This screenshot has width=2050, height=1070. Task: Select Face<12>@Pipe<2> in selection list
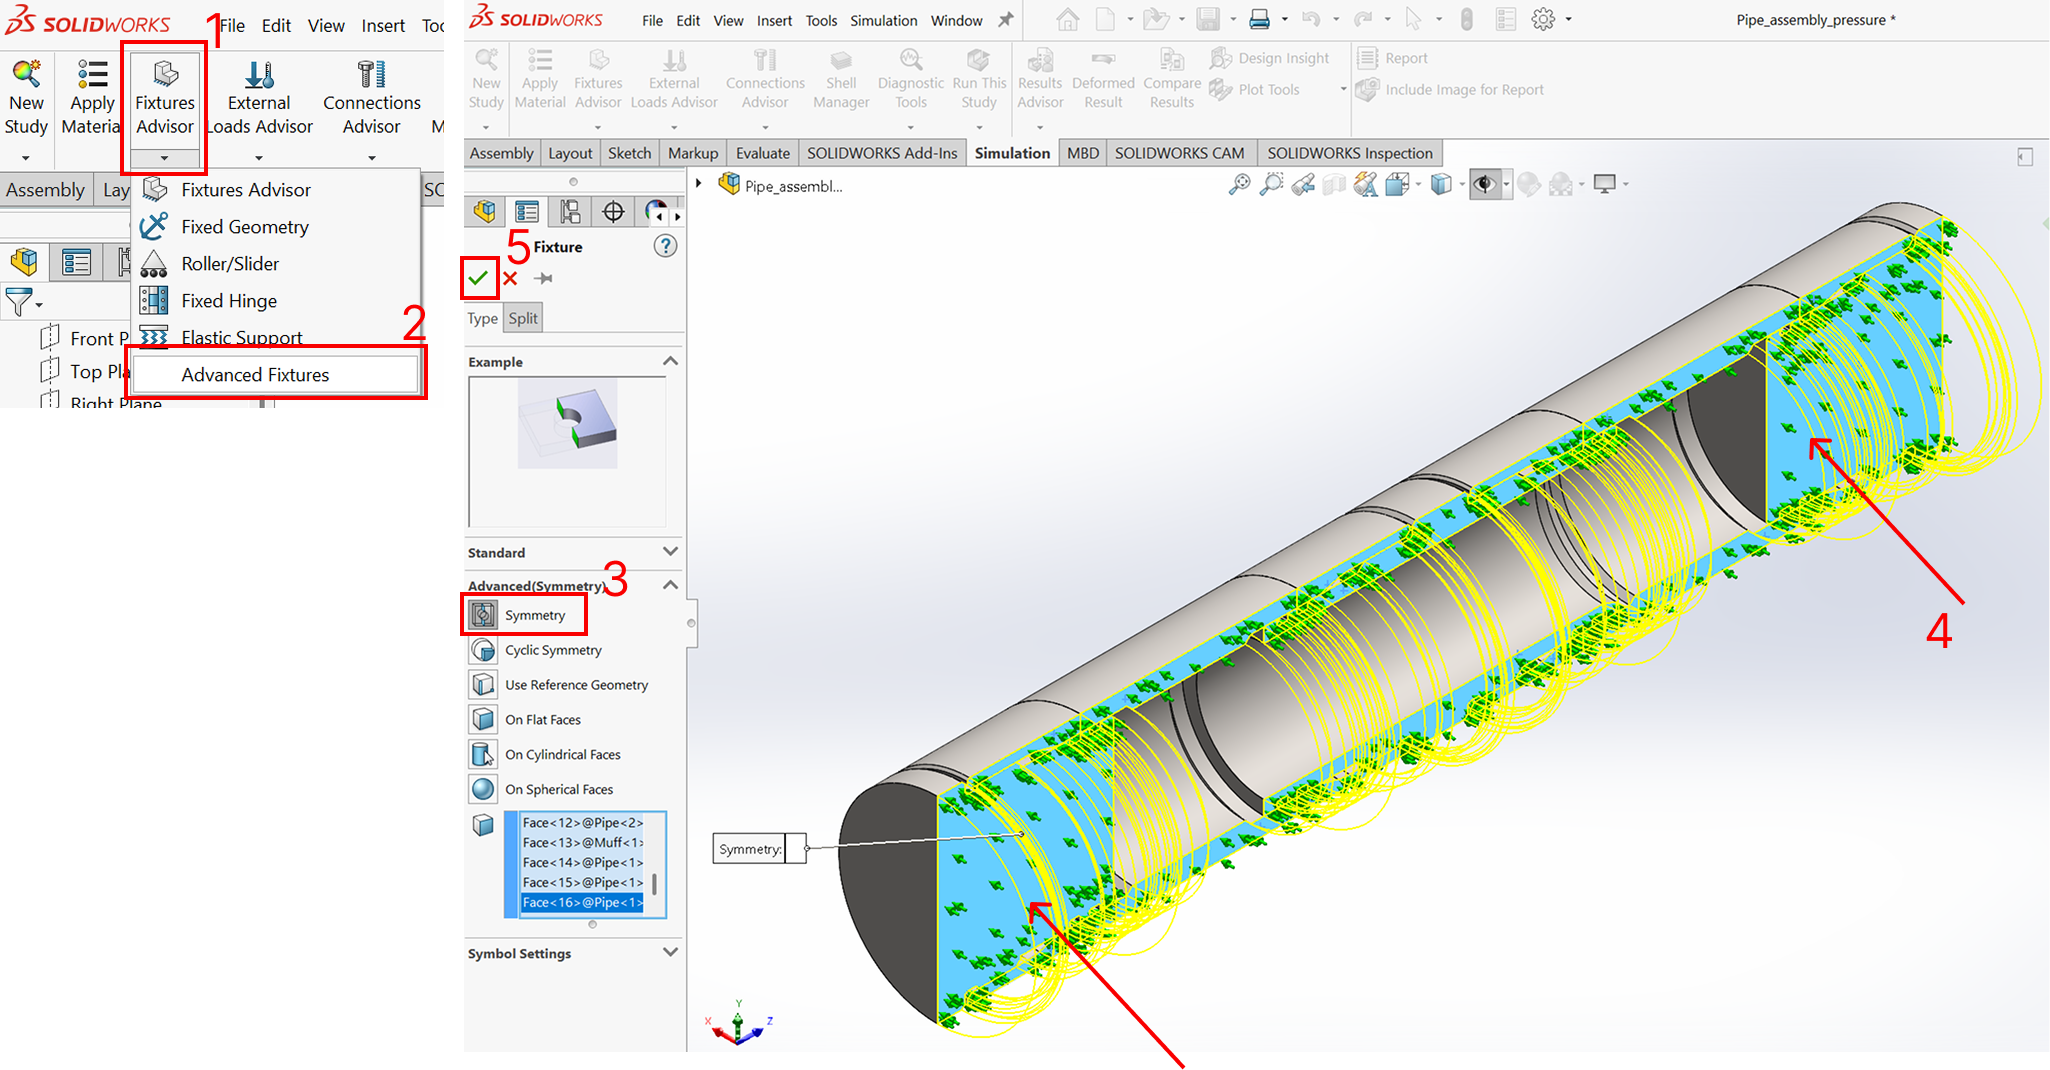click(582, 823)
